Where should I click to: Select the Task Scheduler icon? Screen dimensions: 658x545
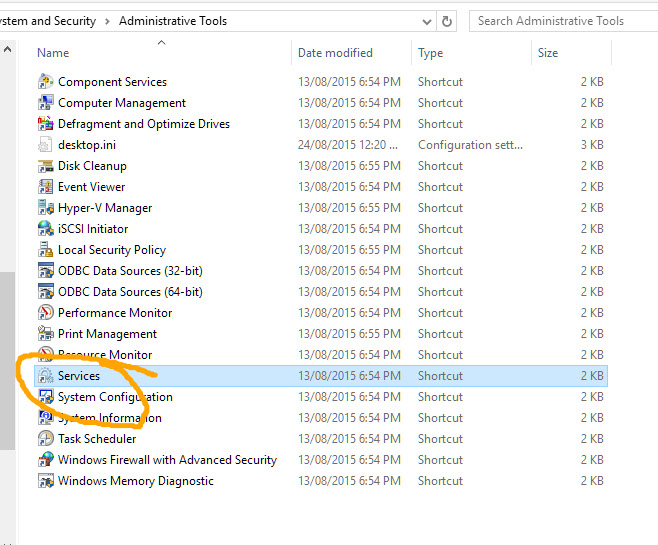pos(45,439)
